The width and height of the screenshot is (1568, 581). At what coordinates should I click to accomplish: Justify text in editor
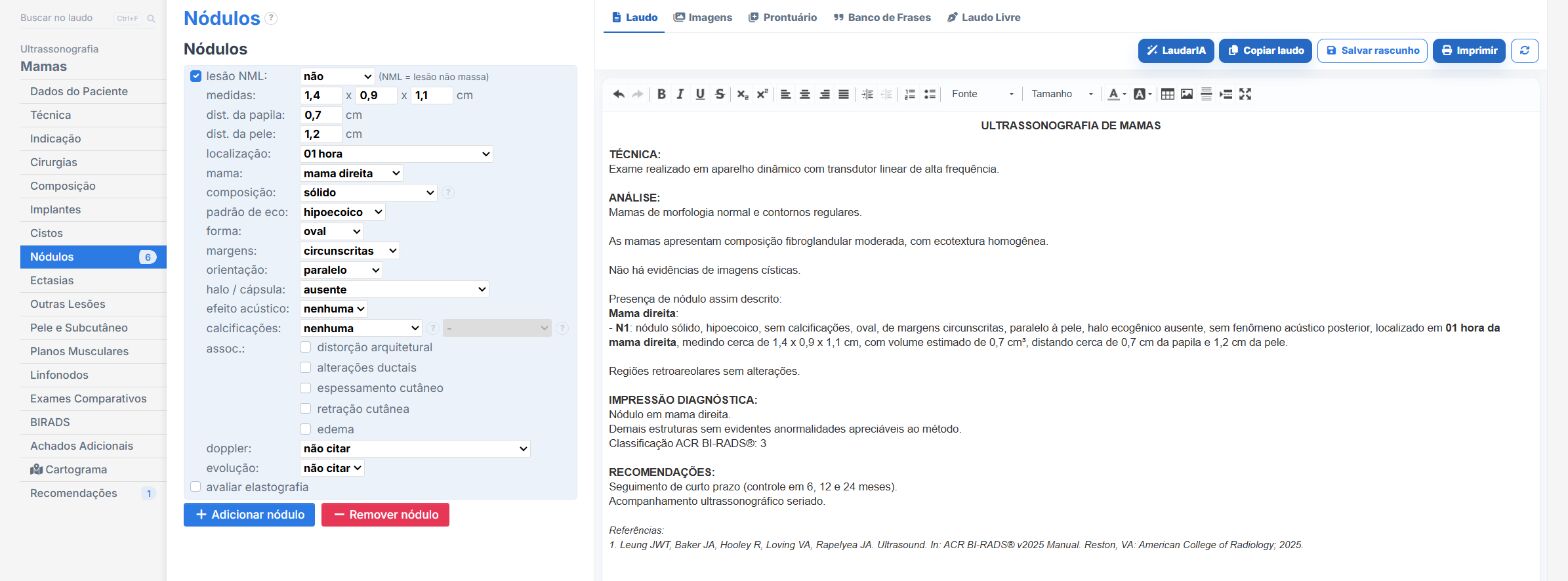pos(844,94)
